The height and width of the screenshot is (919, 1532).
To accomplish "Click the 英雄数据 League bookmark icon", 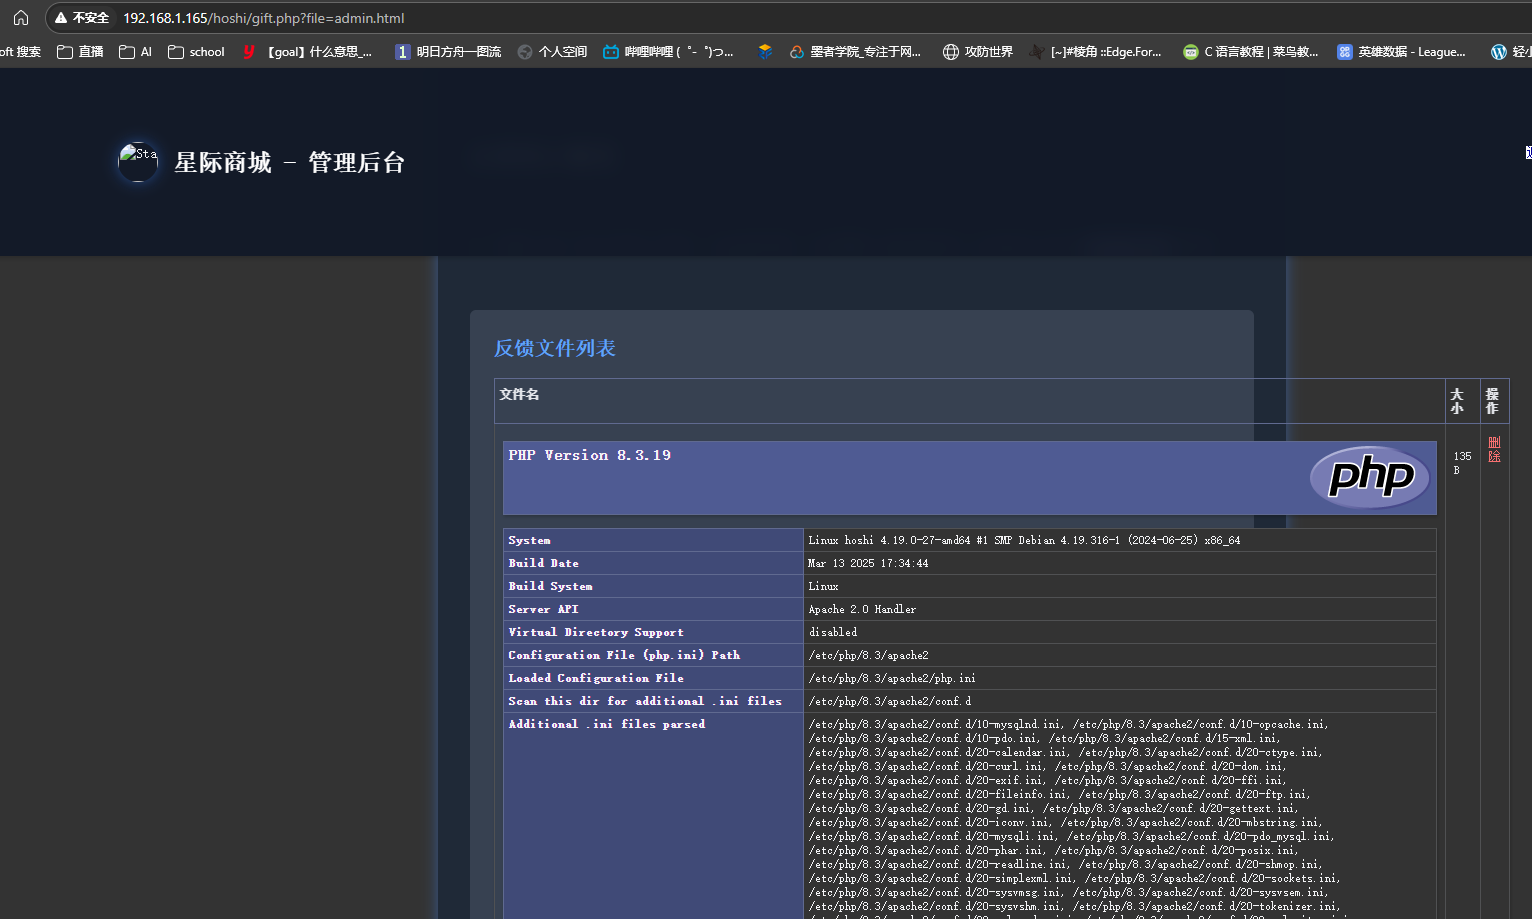I will tap(1344, 51).
